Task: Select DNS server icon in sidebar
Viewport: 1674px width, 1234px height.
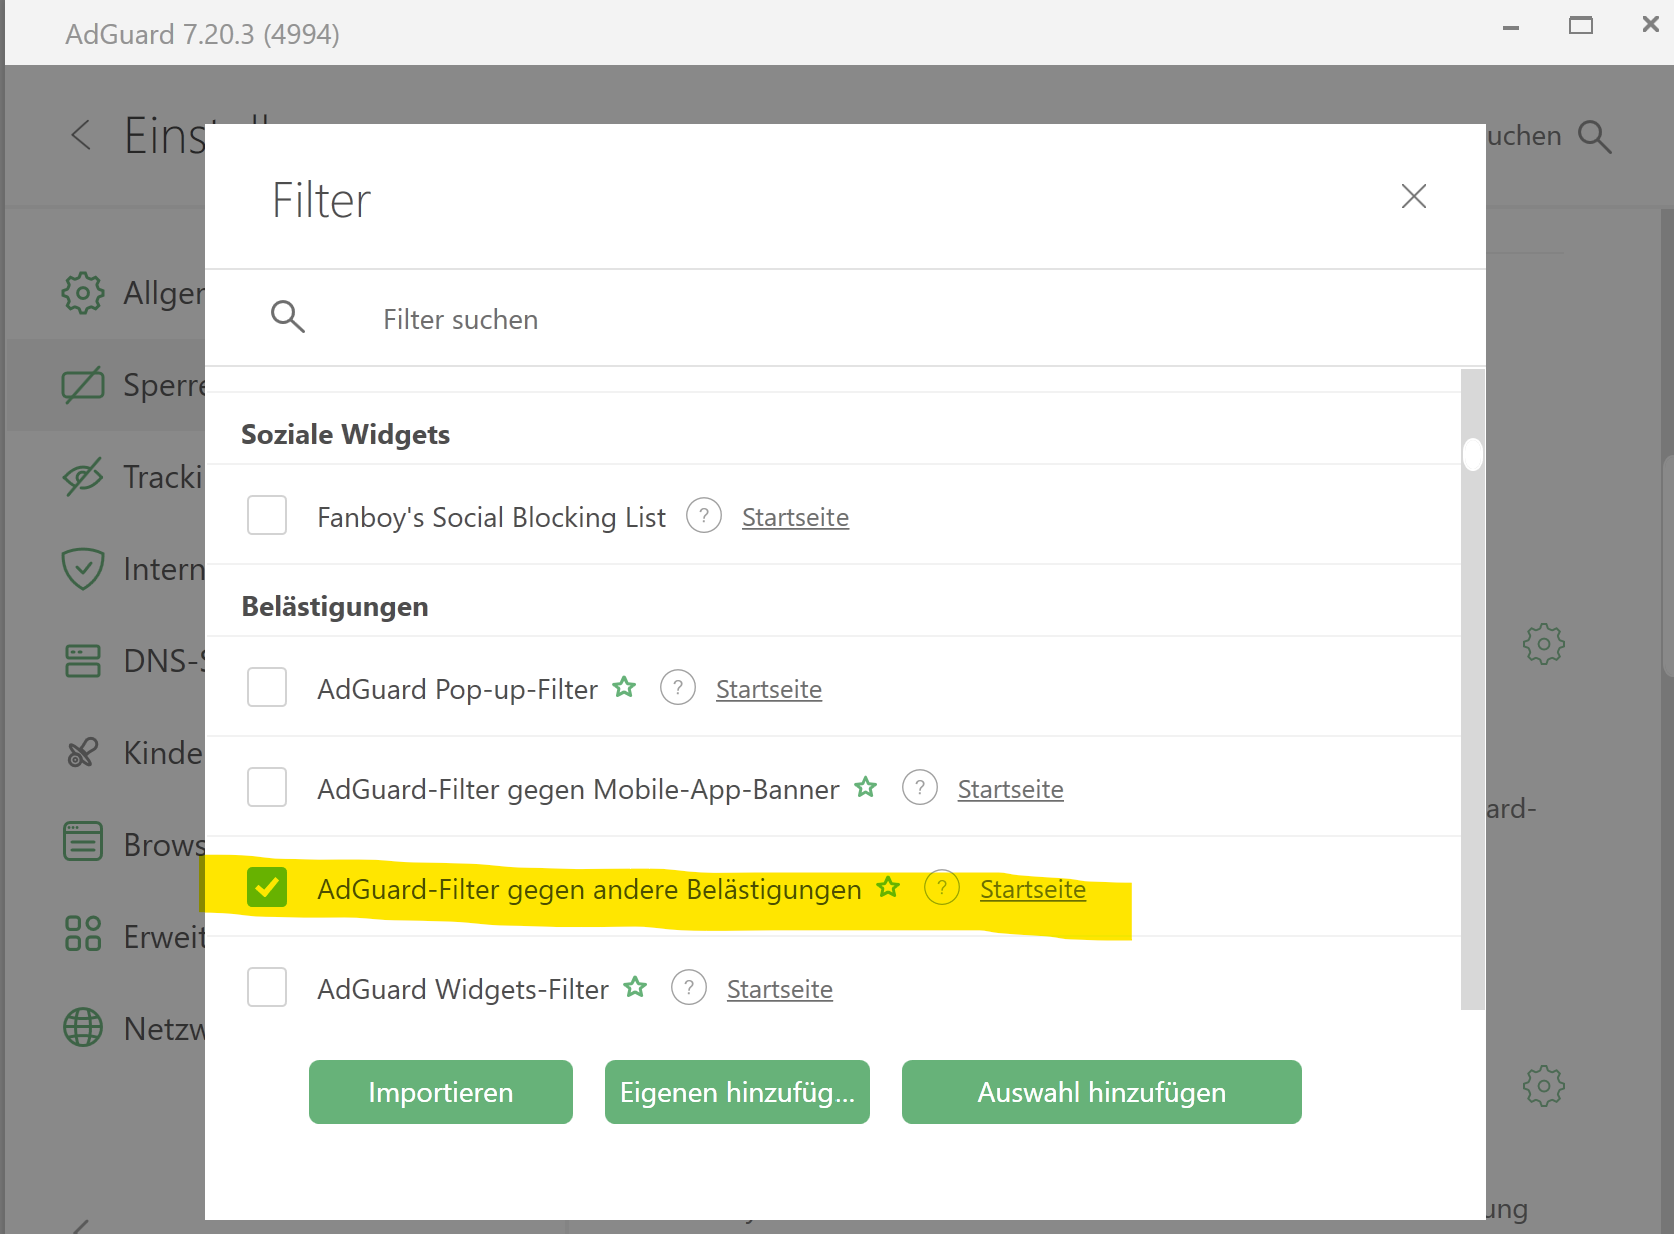Action: (82, 661)
